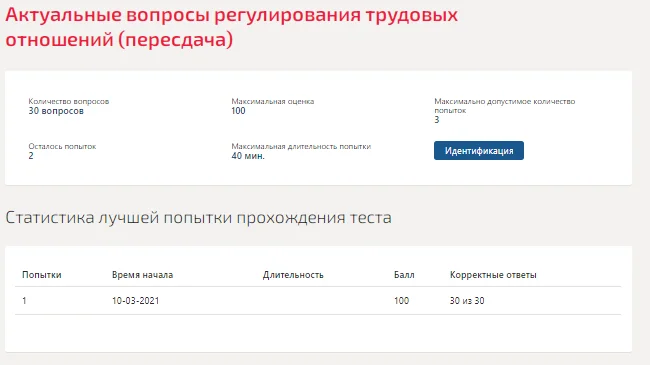Screen dimensions: 650x365
Task: Click the score 100 in the table row
Action: point(401,301)
